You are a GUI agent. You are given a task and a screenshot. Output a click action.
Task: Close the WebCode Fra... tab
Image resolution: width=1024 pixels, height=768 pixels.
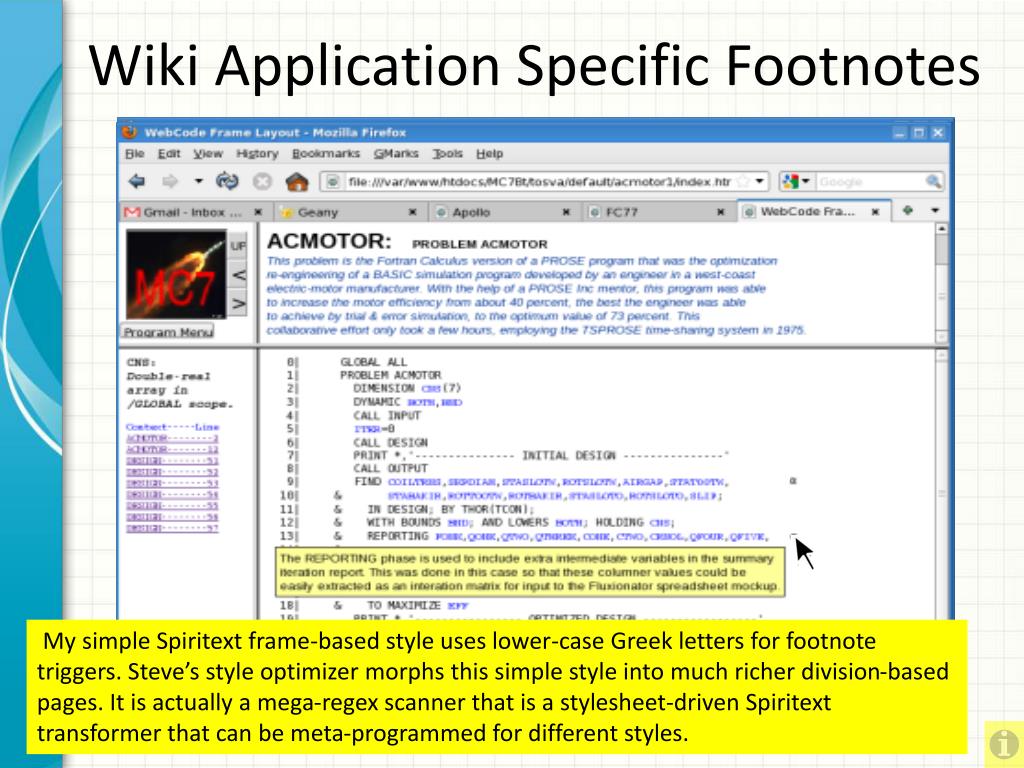click(x=876, y=212)
